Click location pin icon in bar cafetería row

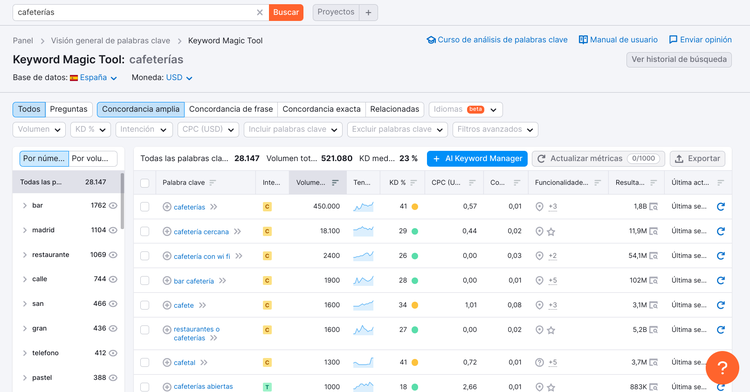[x=539, y=281]
